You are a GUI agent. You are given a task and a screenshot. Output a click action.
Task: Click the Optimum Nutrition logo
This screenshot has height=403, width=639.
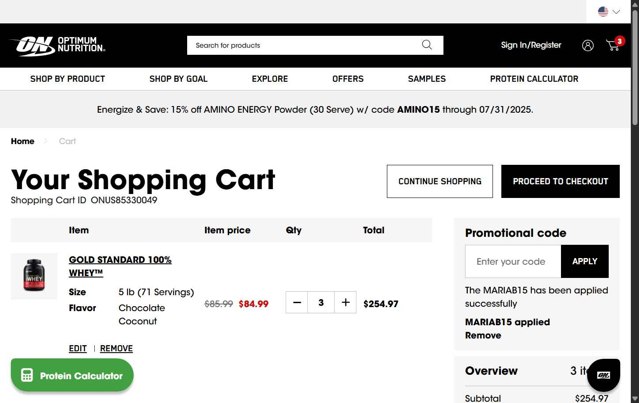[58, 45]
